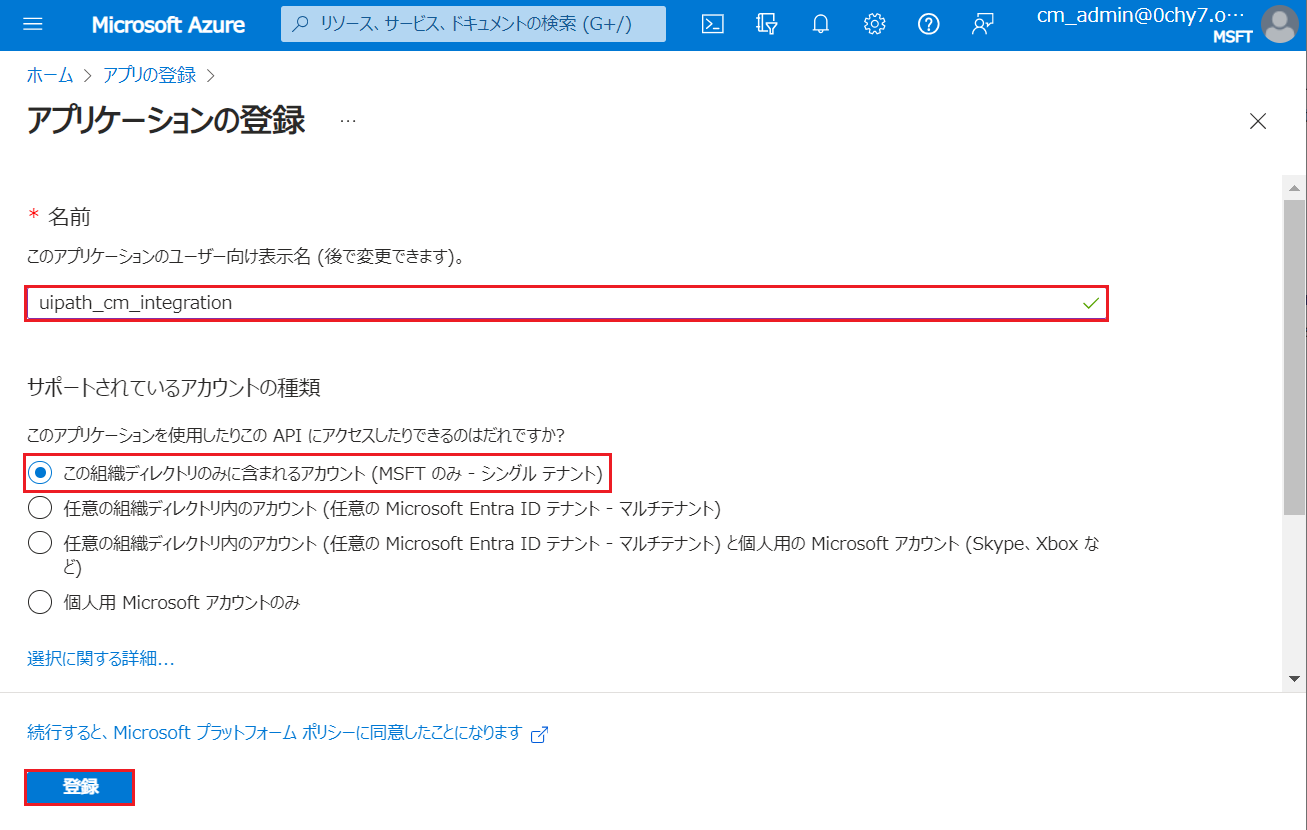Open the hamburger portal menu
Viewport: 1307px width, 830px height.
33,24
